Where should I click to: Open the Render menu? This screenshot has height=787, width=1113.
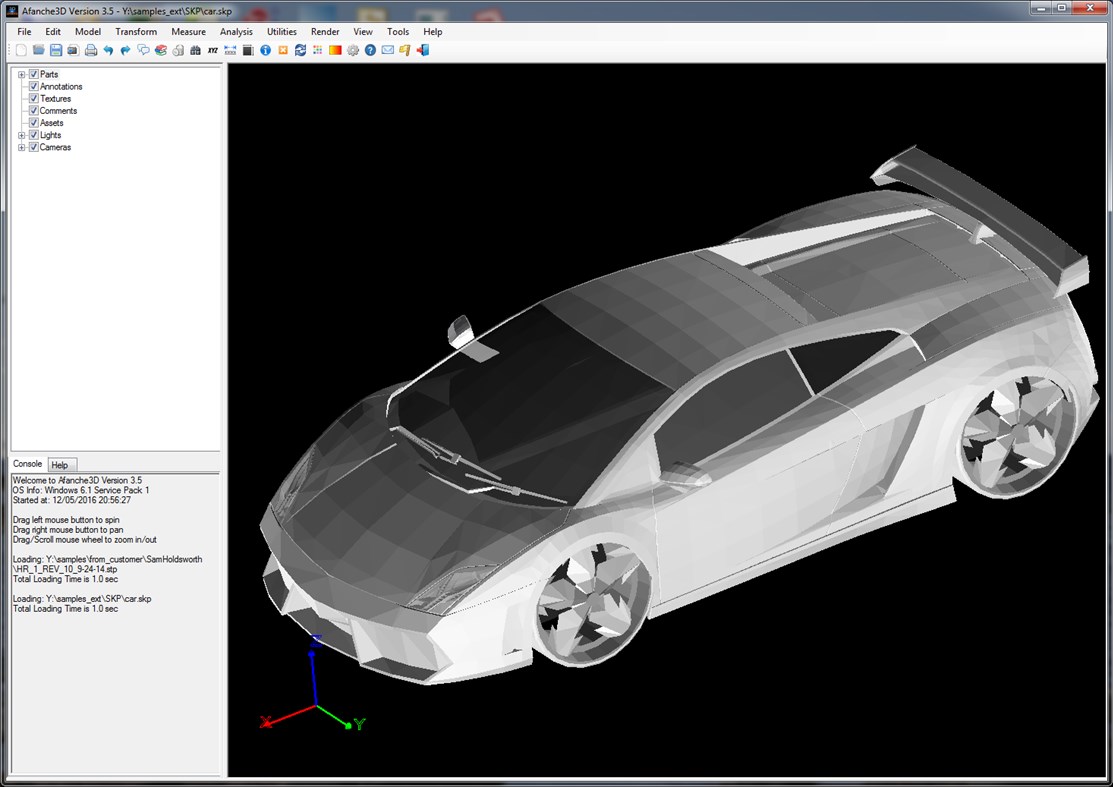[325, 32]
